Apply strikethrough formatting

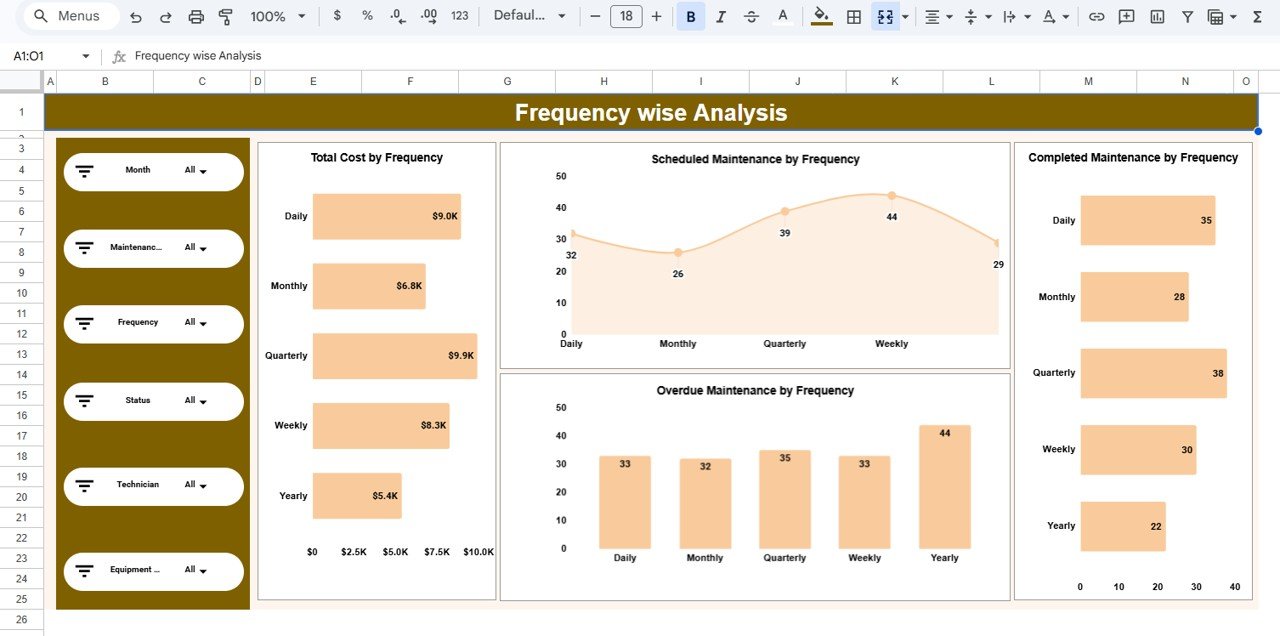[x=750, y=16]
